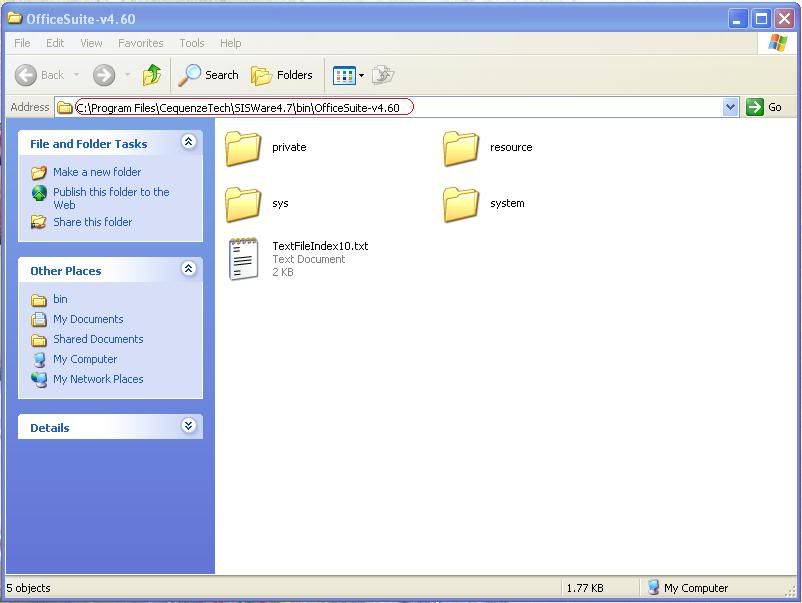Click the Share this folder icon
The width and height of the screenshot is (802, 603).
click(x=39, y=222)
